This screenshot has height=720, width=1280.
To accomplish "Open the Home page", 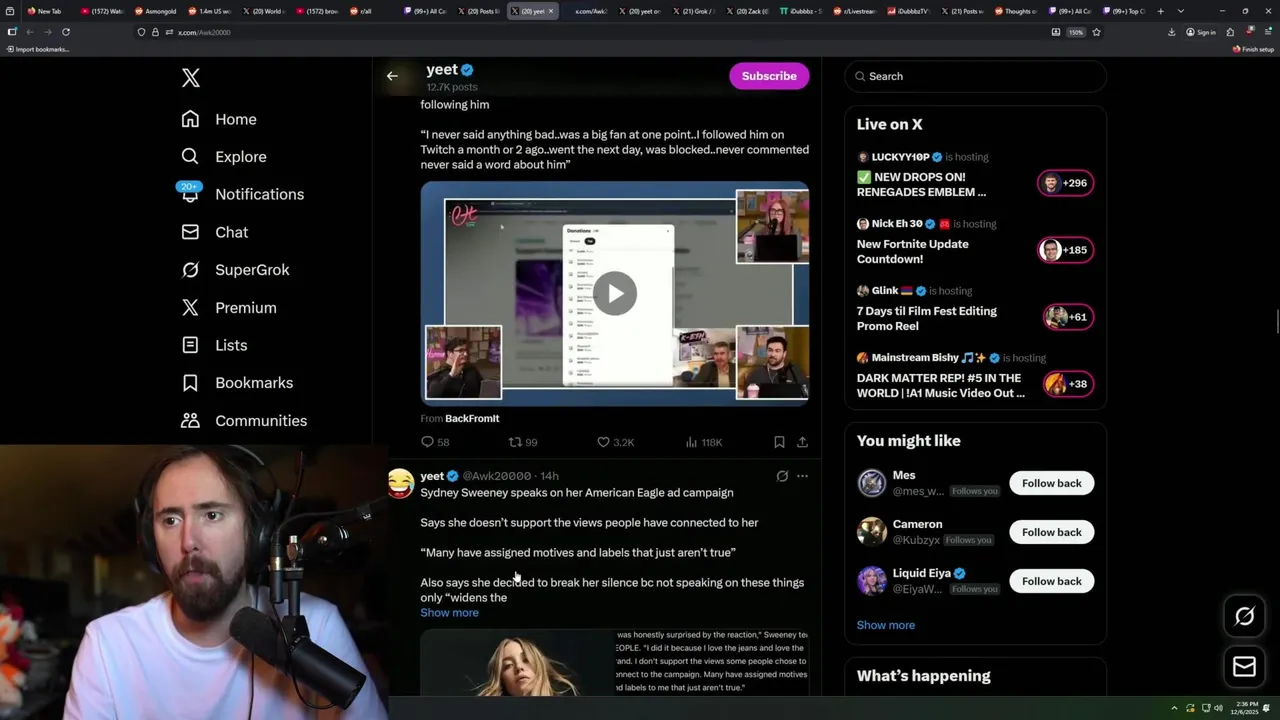I will [x=219, y=119].
